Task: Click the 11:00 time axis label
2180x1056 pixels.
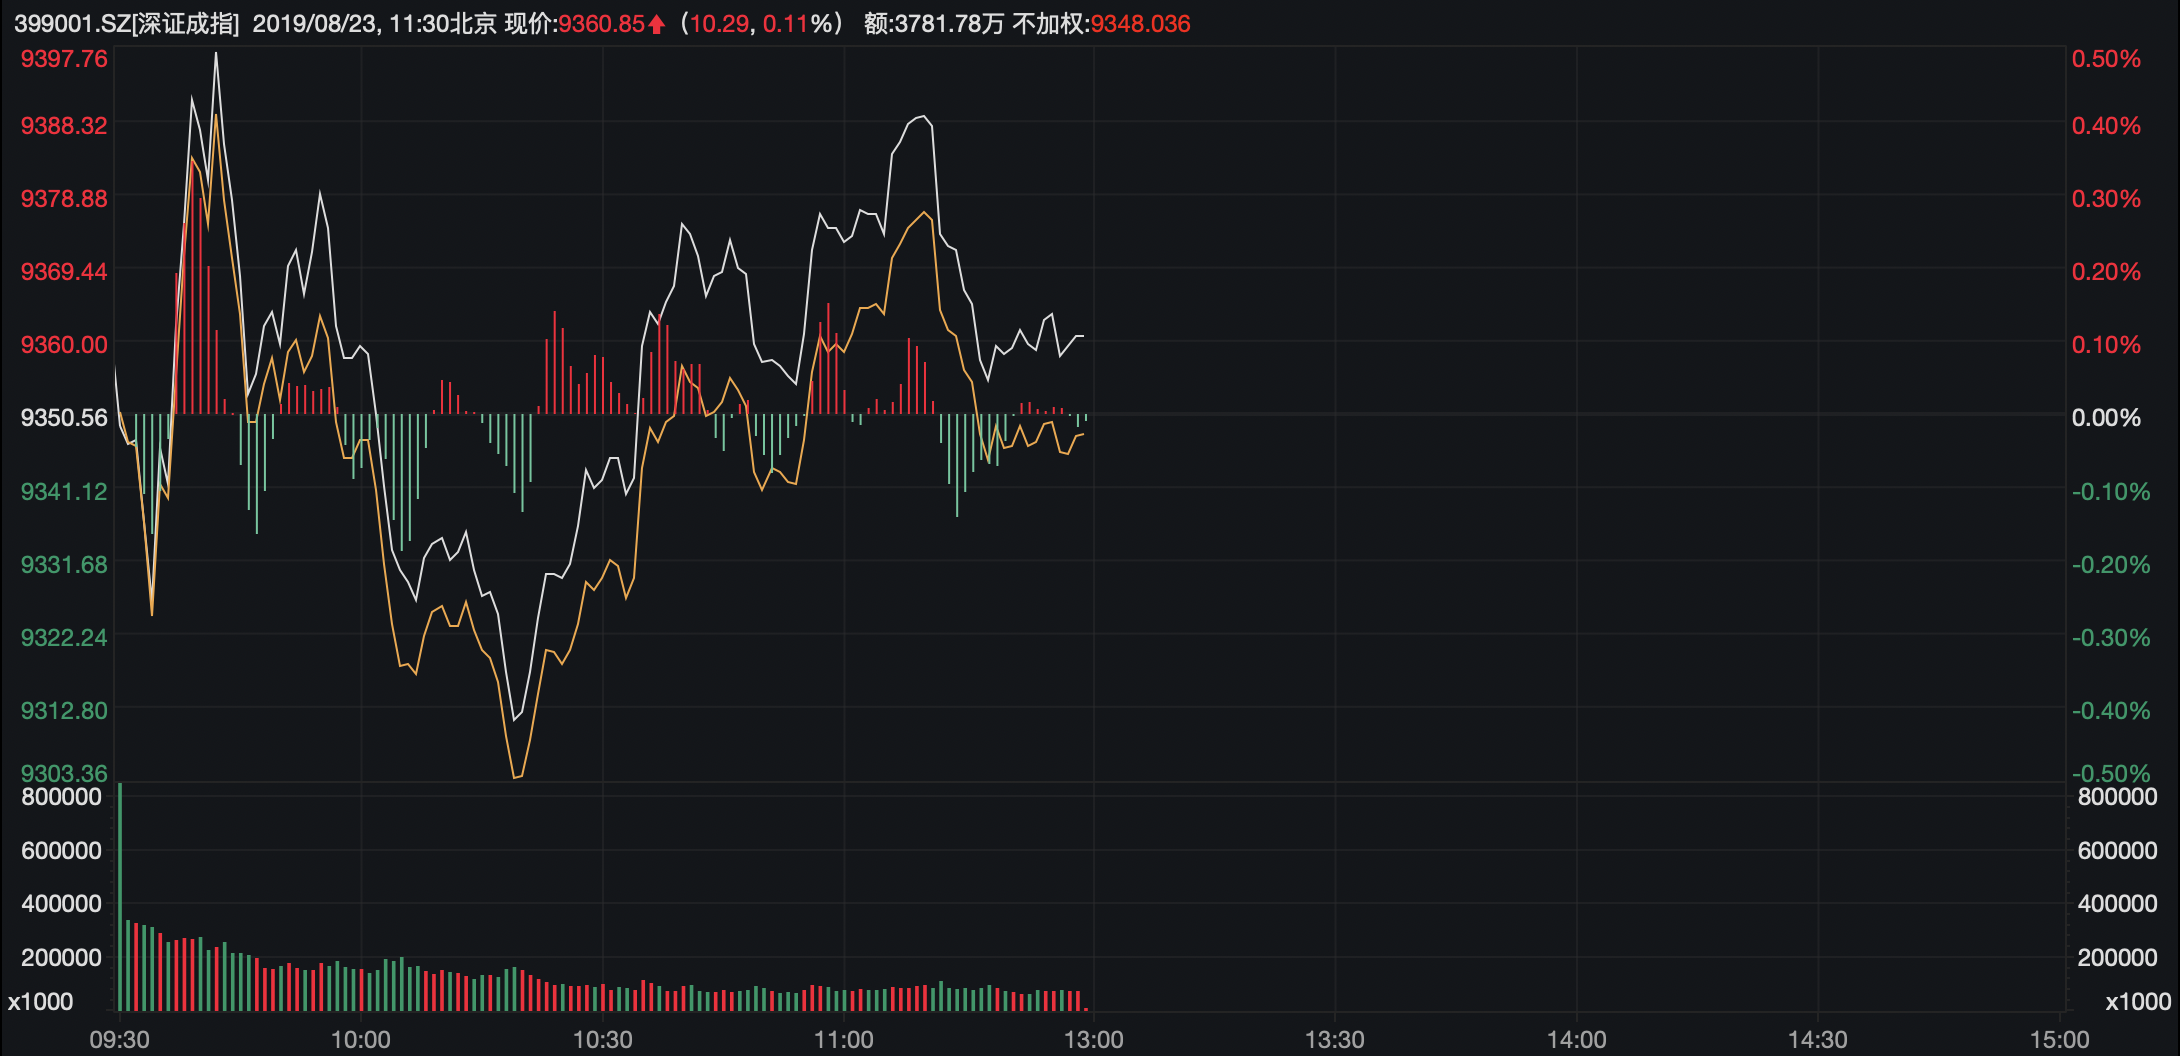Action: tap(844, 1040)
